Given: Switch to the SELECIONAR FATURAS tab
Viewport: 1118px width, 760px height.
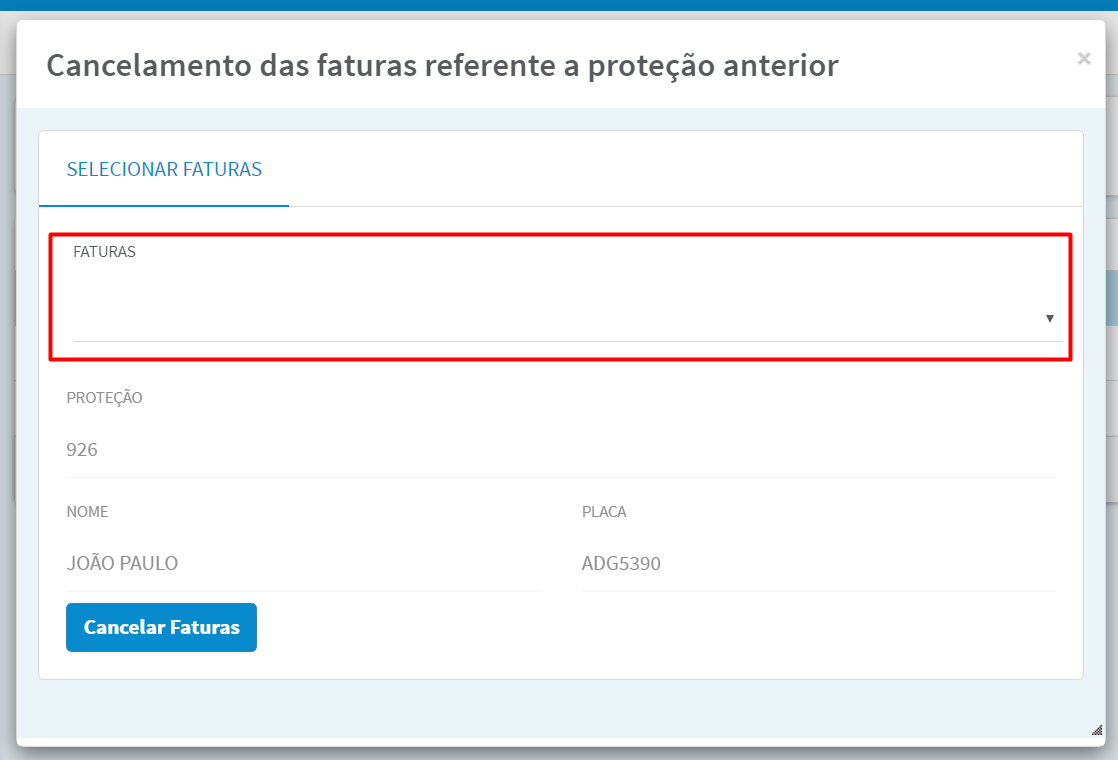Looking at the screenshot, I should pos(164,169).
